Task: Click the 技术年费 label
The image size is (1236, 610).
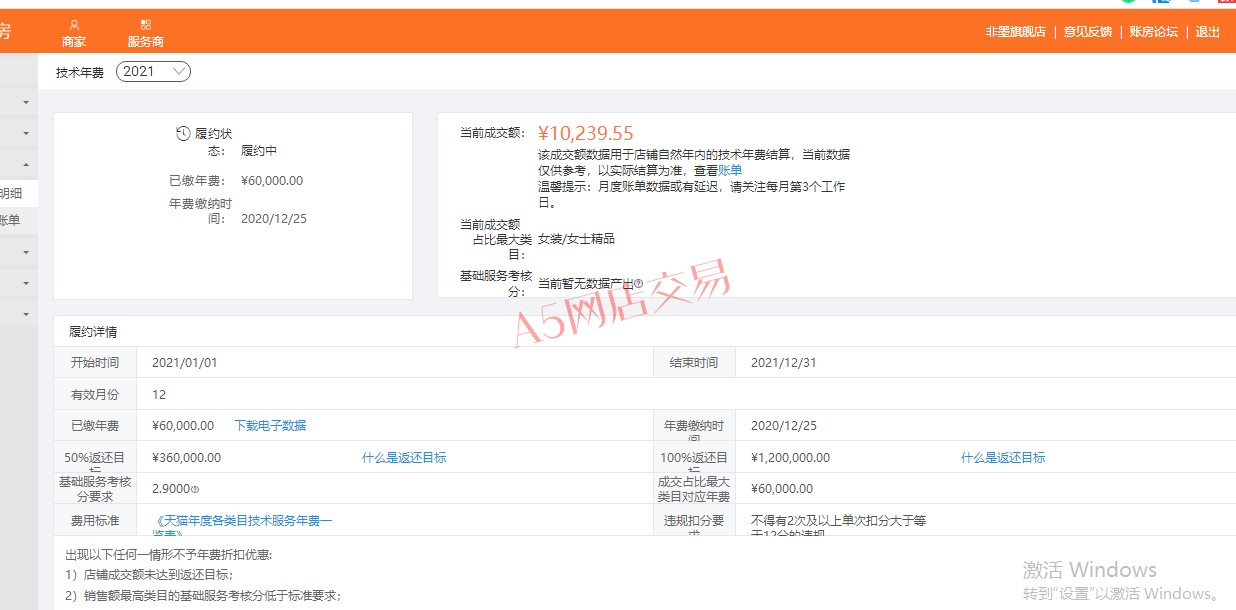Action: (80, 73)
